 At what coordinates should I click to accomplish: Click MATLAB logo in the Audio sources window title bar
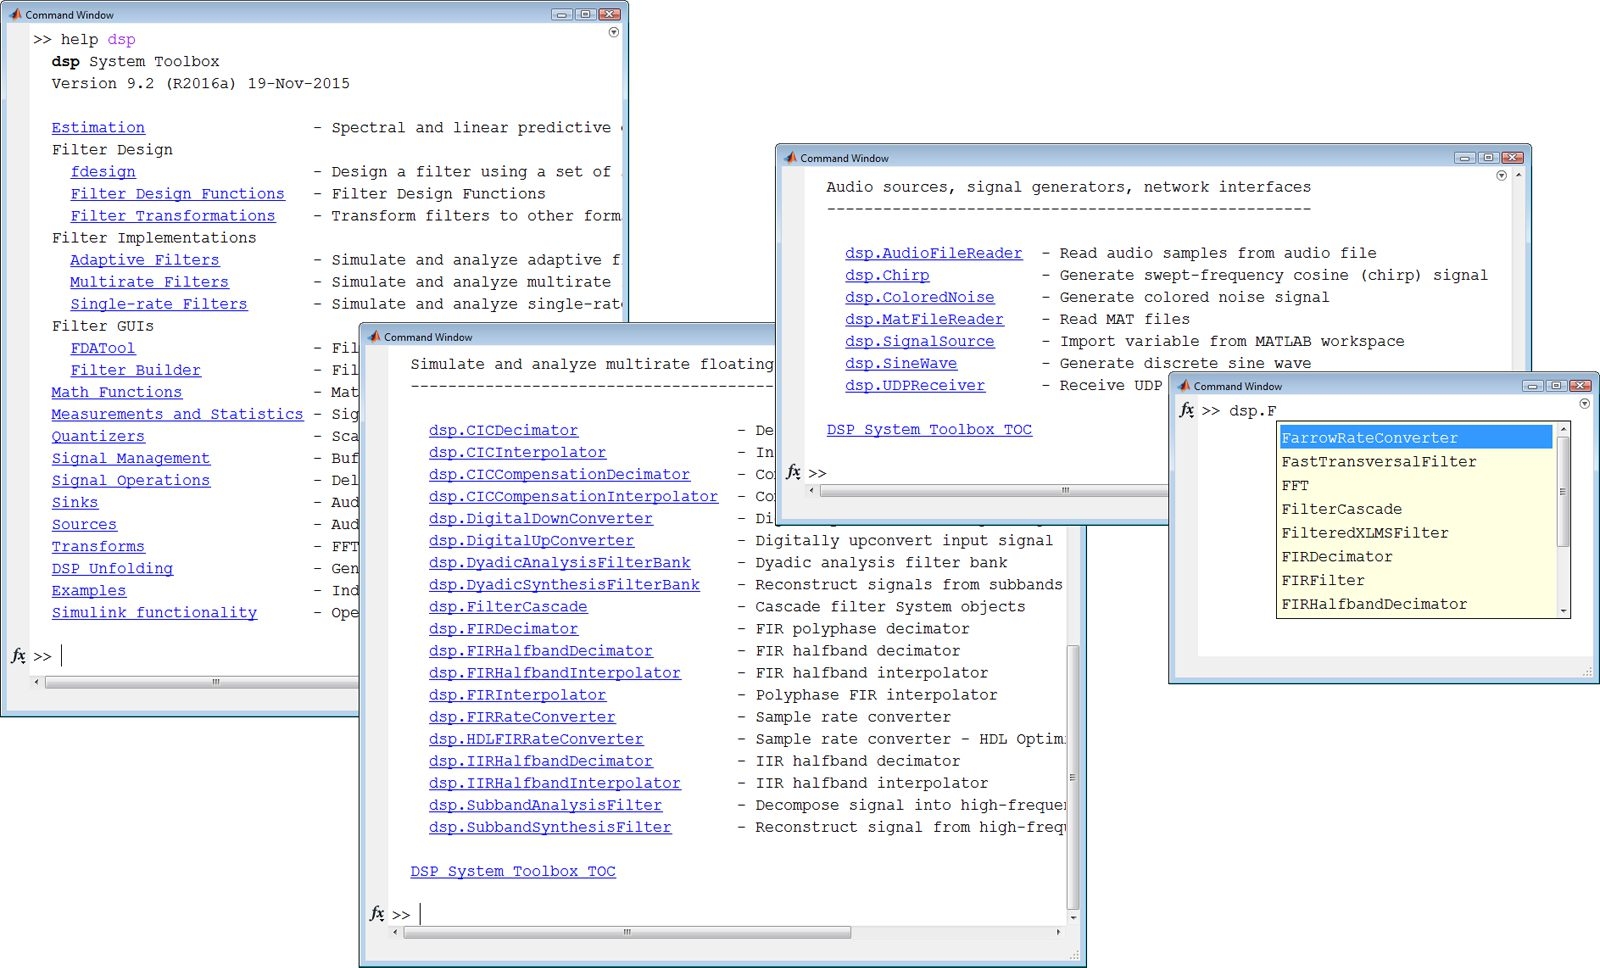pyautogui.click(x=791, y=158)
